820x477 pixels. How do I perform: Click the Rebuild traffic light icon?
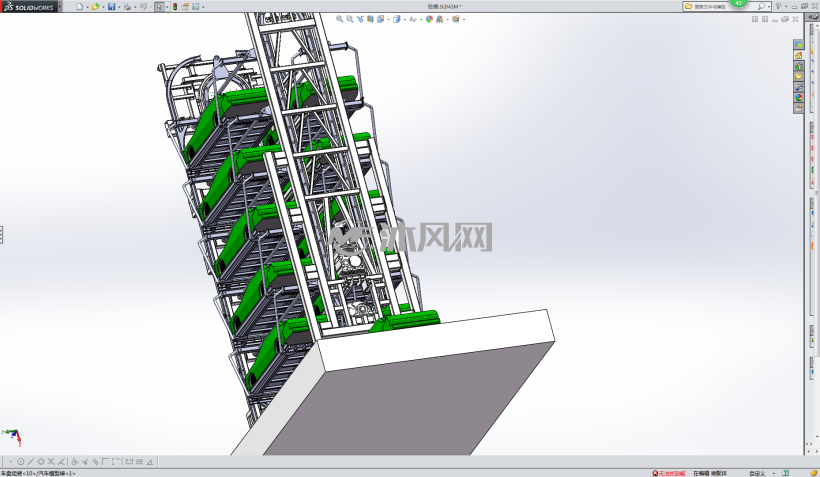coord(175,6)
